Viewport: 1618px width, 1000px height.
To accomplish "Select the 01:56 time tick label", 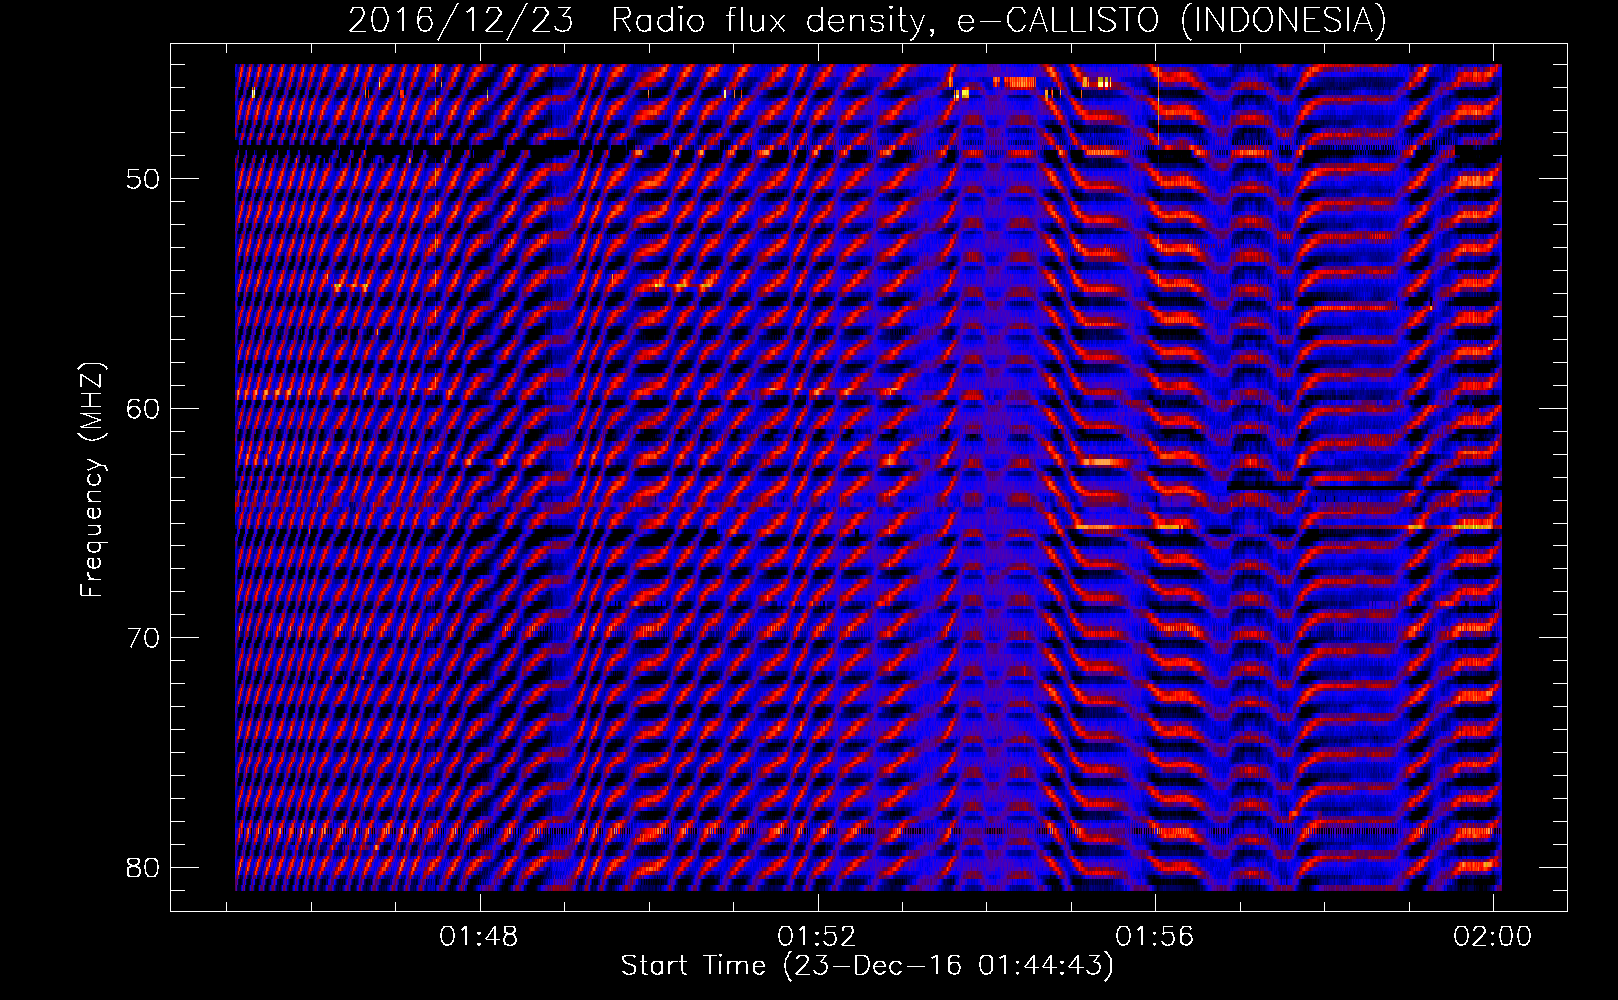I will coord(1156,936).
